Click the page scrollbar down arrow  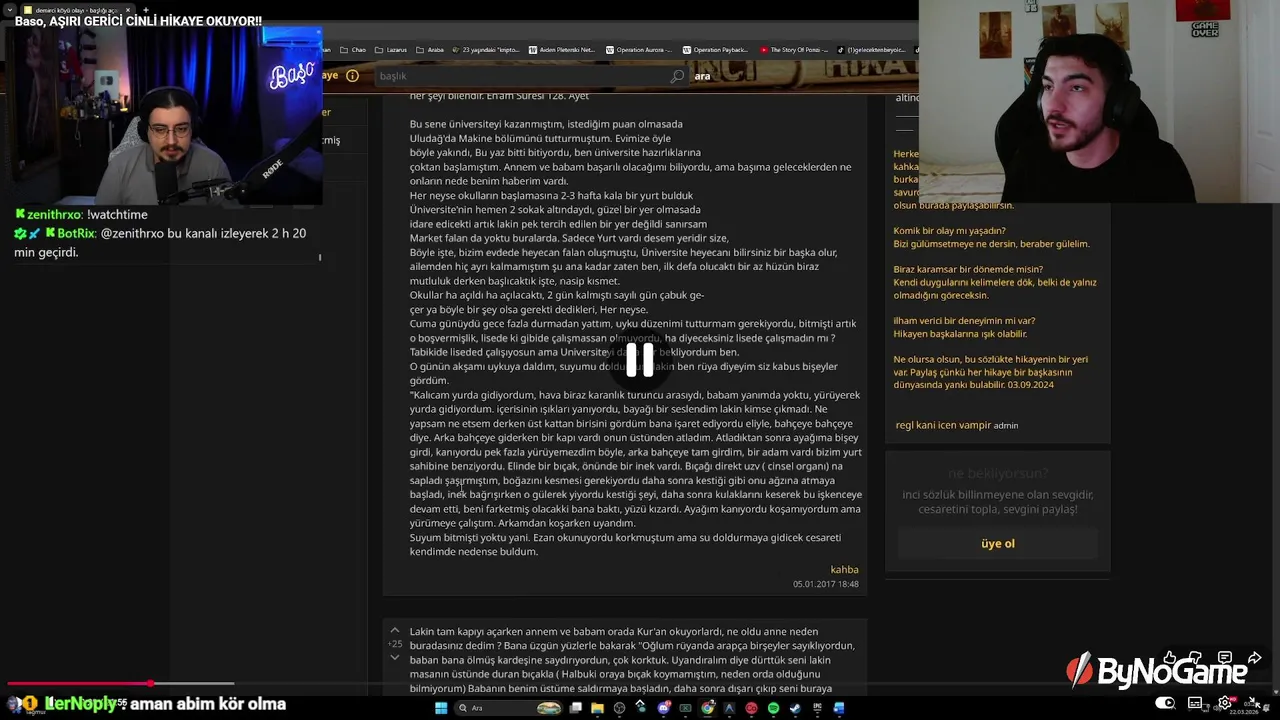(1276, 692)
